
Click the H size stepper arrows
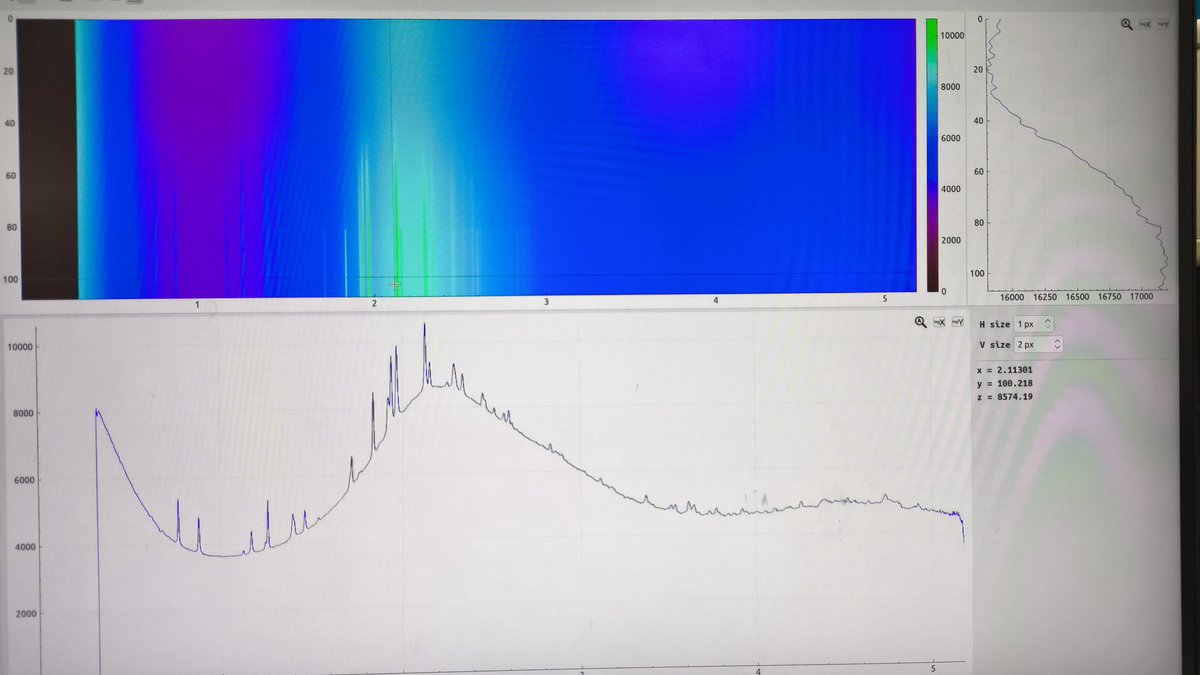[1048, 324]
